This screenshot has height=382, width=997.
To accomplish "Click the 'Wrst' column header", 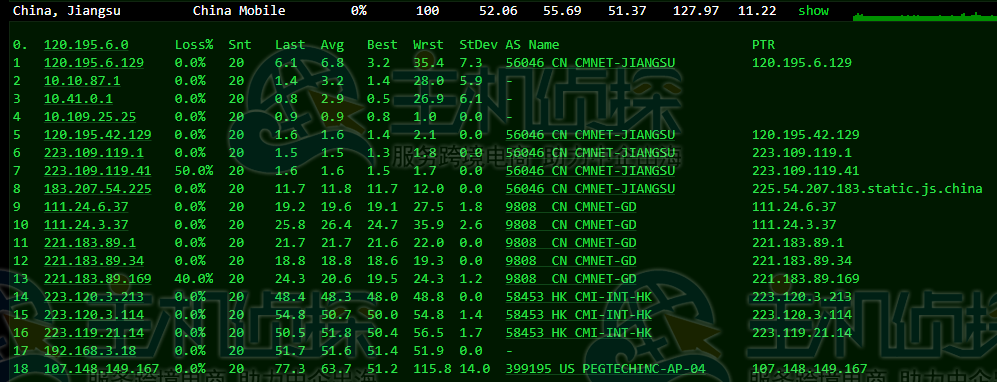I will [428, 44].
